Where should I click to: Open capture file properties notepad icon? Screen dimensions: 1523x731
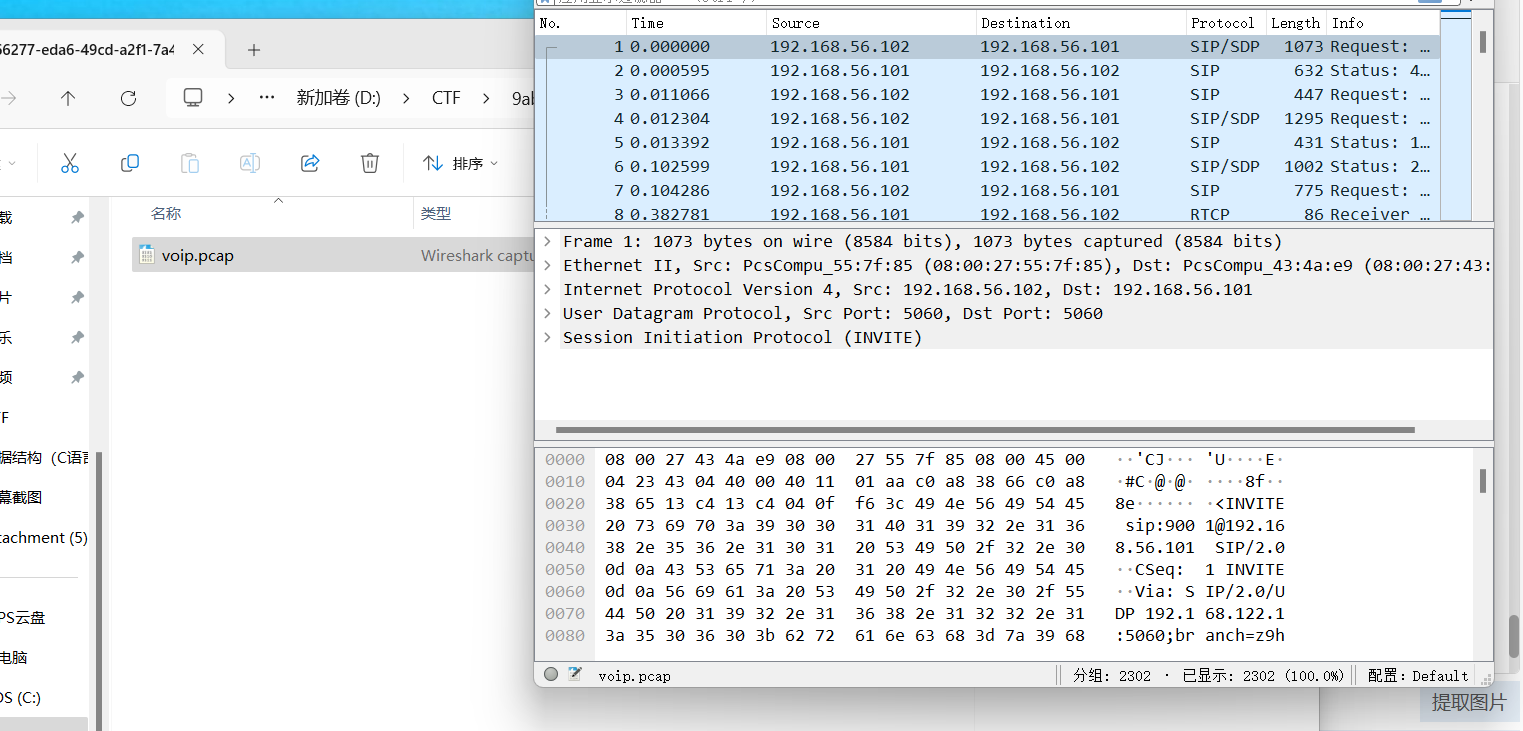pyautogui.click(x=575, y=675)
